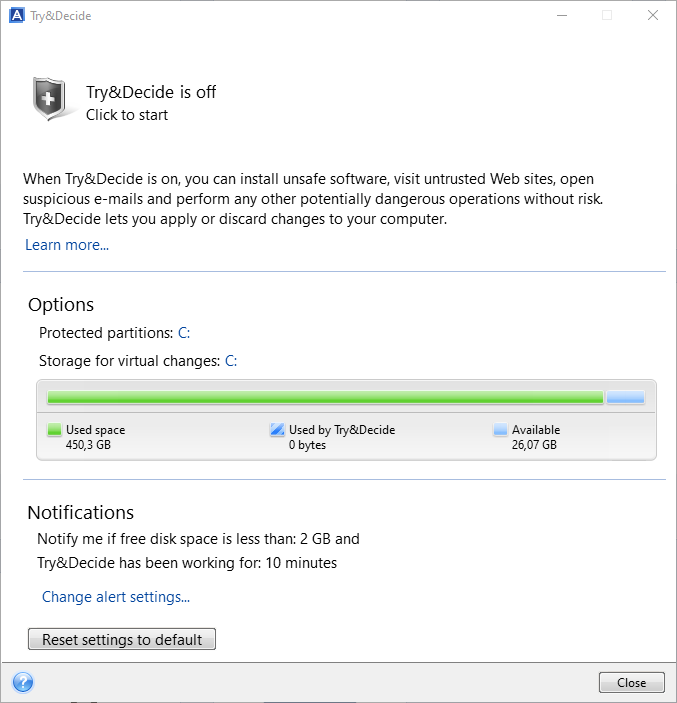
Task: Open the Learn more link
Action: [67, 245]
